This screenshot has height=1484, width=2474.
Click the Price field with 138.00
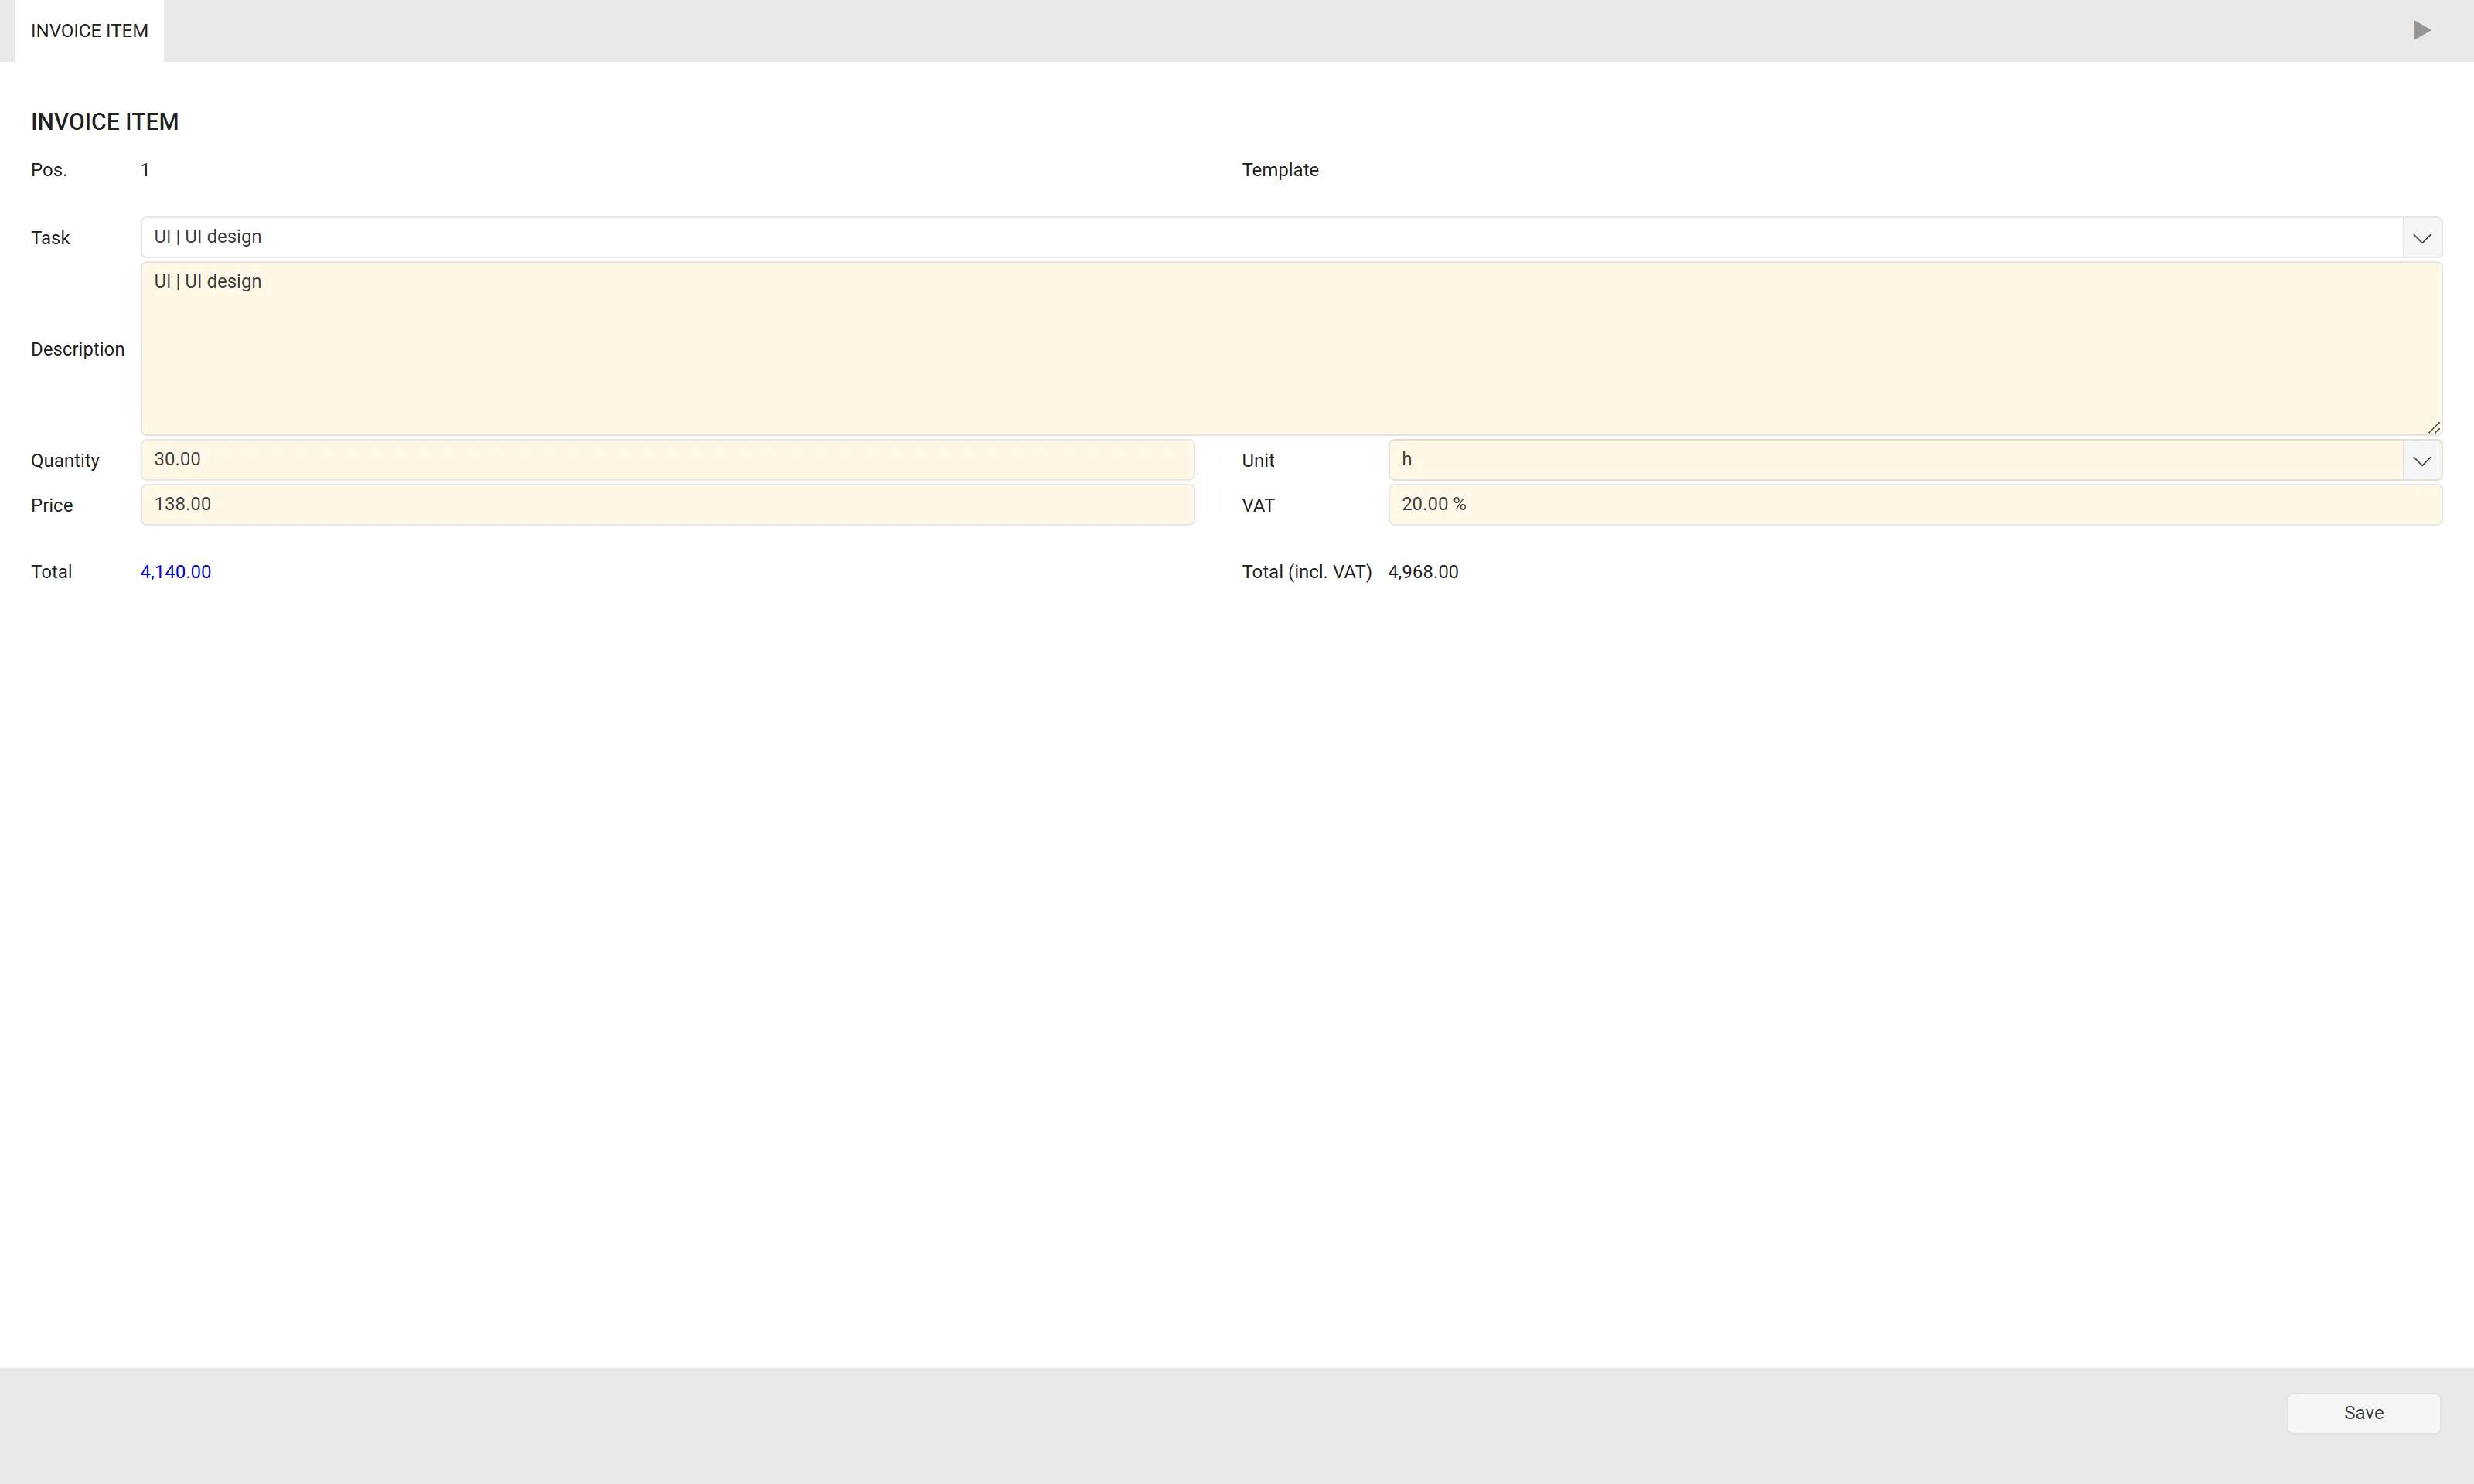pyautogui.click(x=667, y=505)
